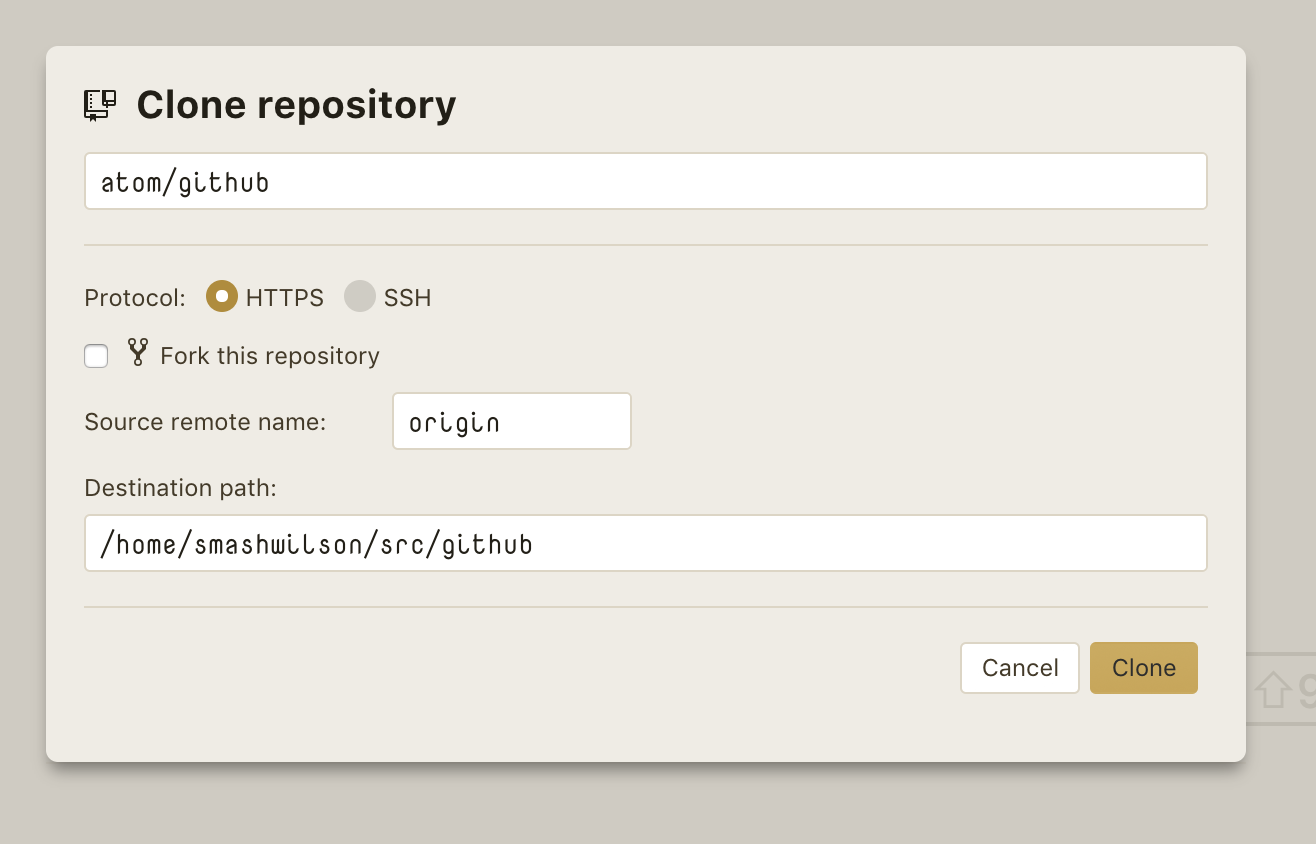Enable the Fork this repository checkbox
This screenshot has width=1316, height=844.
click(x=96, y=355)
